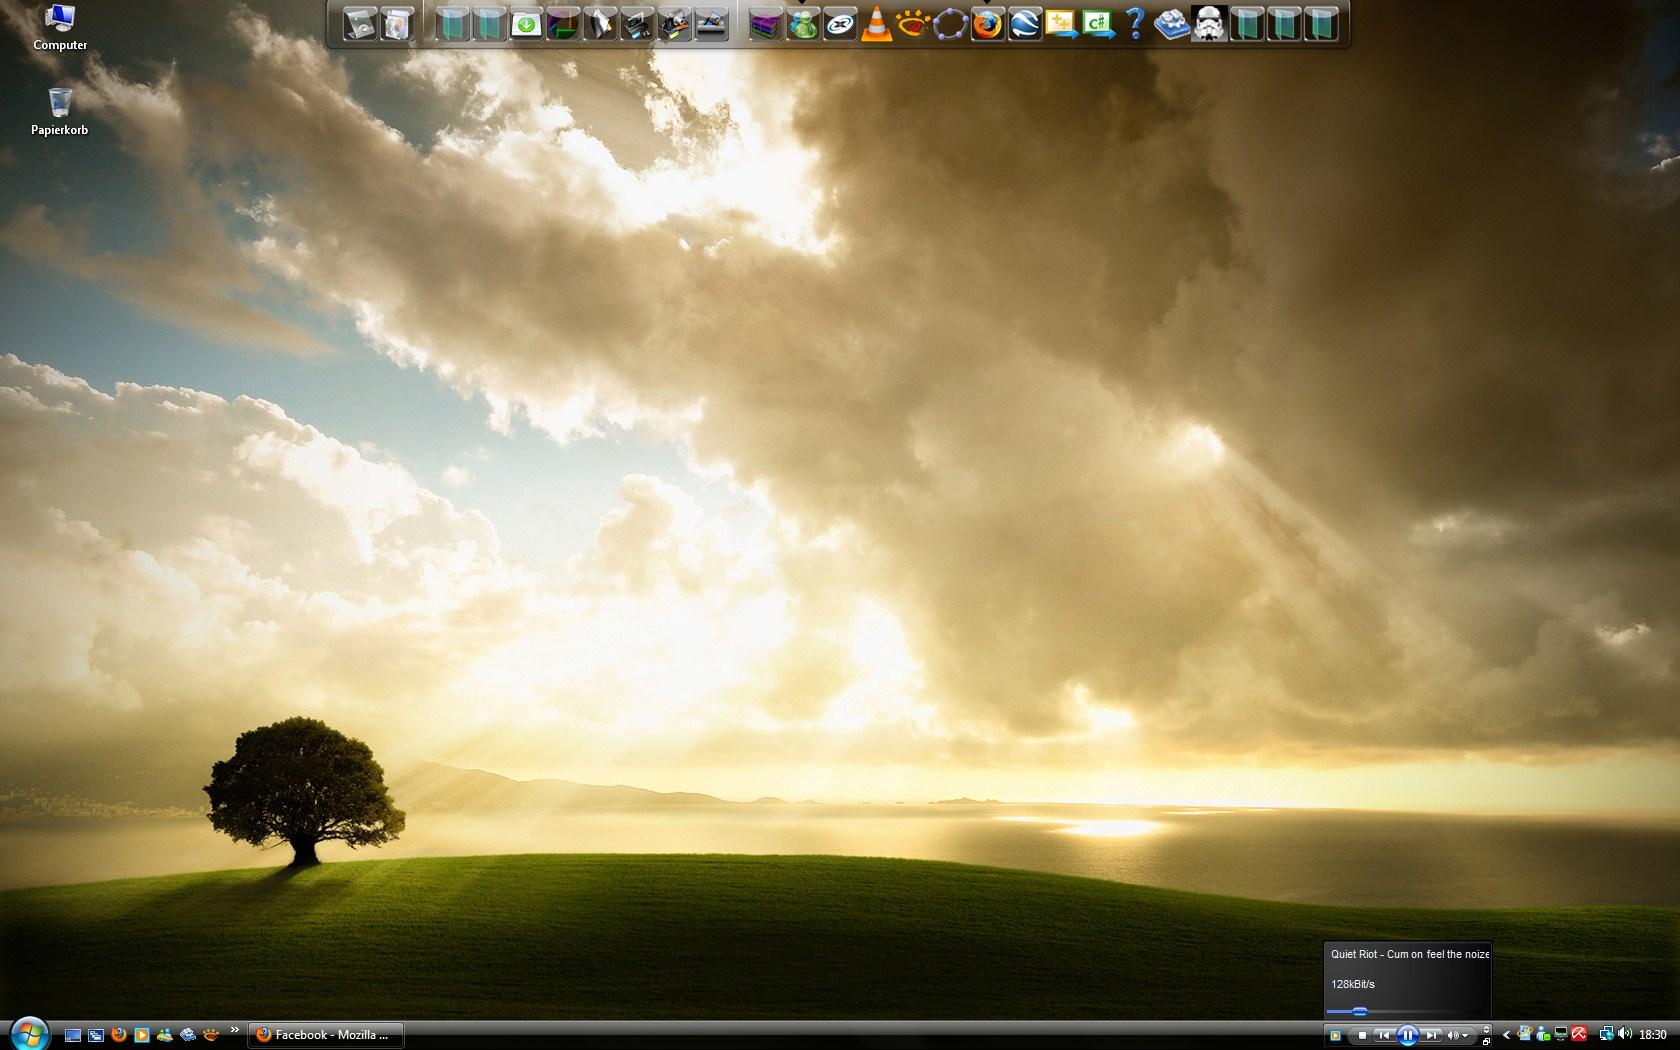Skip to the previous track
The image size is (1680, 1050).
[1384, 1036]
